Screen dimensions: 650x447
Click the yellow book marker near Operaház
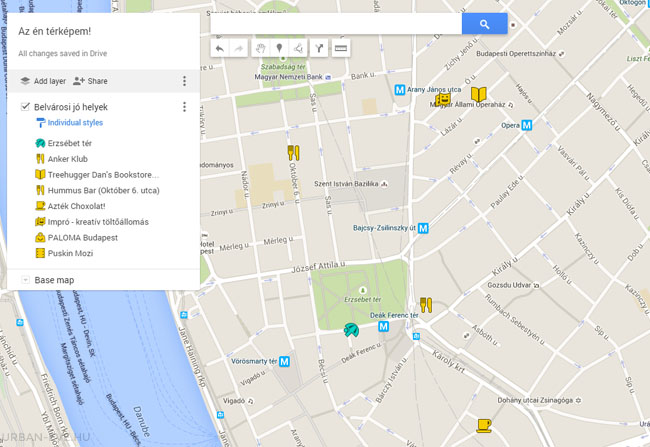[479, 95]
